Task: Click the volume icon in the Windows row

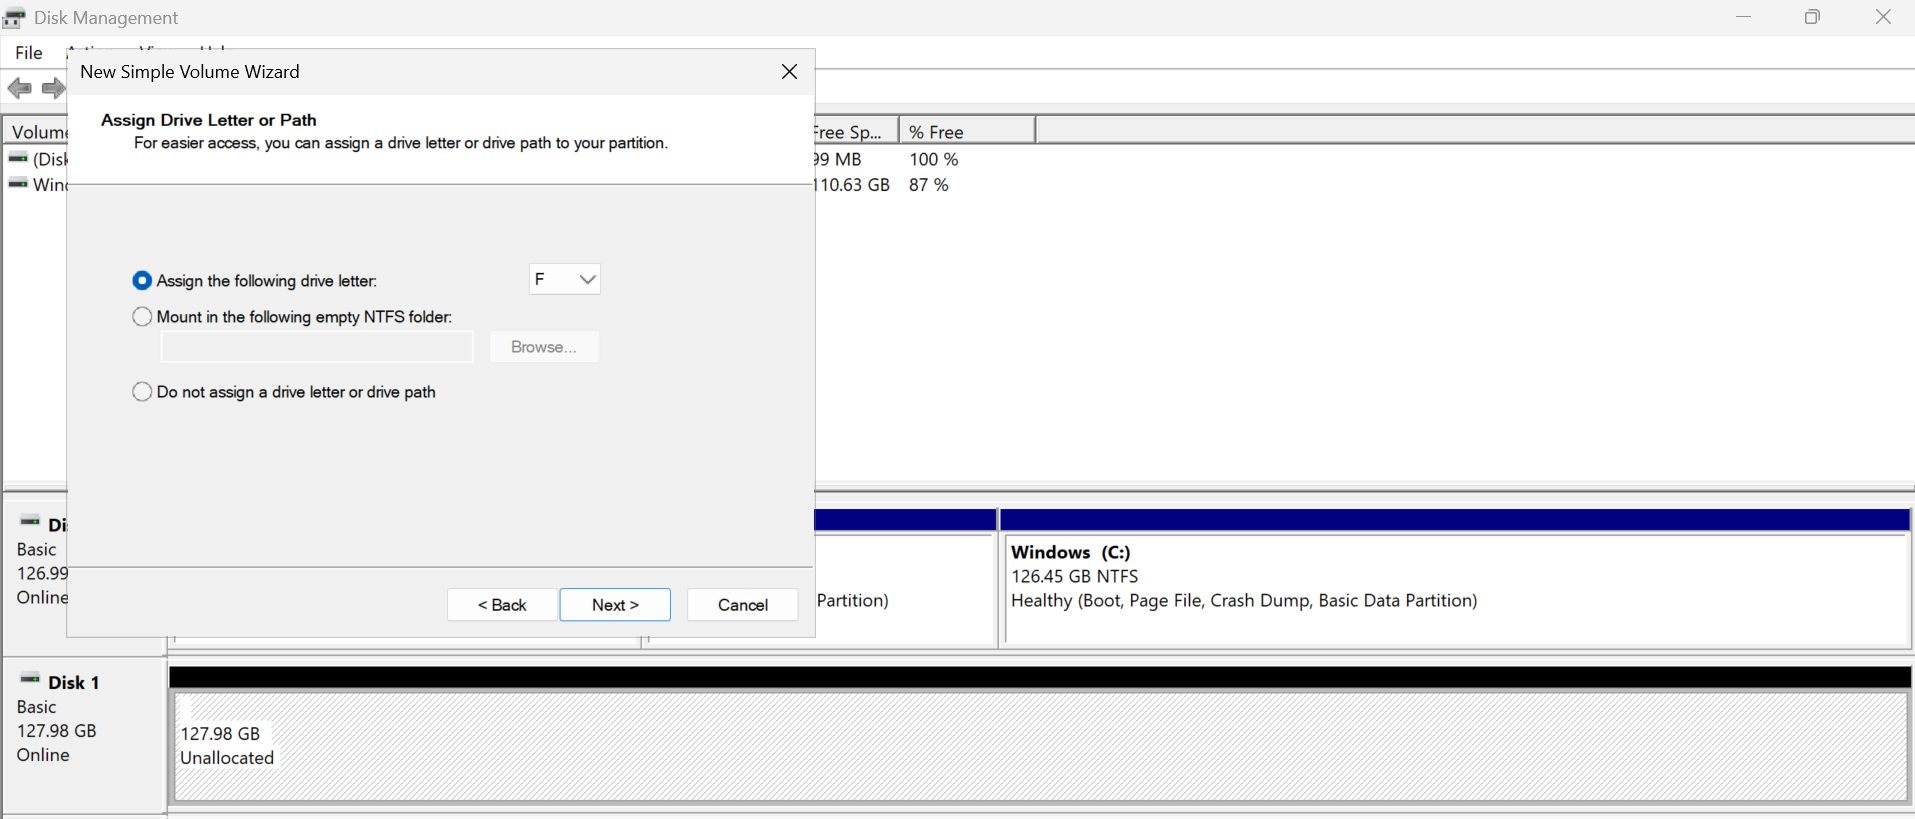Action: tap(18, 184)
